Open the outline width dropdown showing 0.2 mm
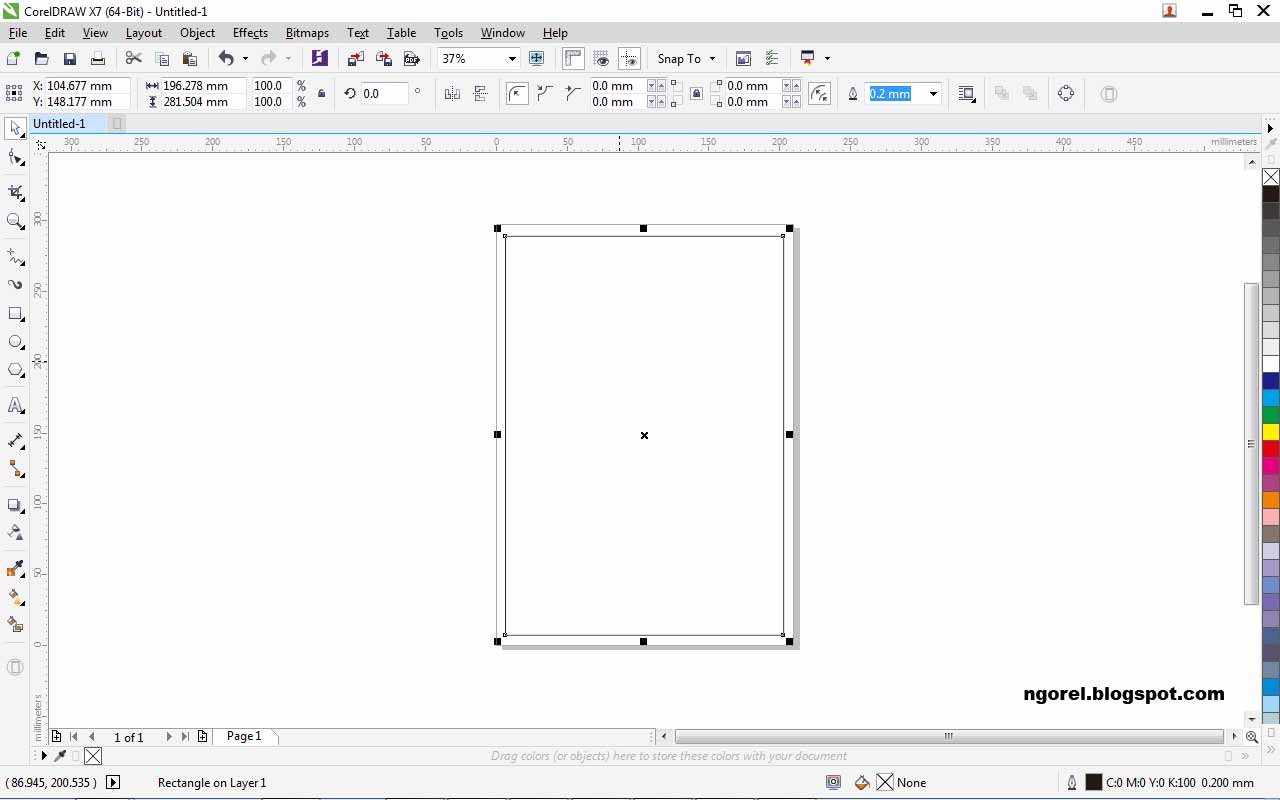Viewport: 1280px width, 800px height. coord(933,93)
